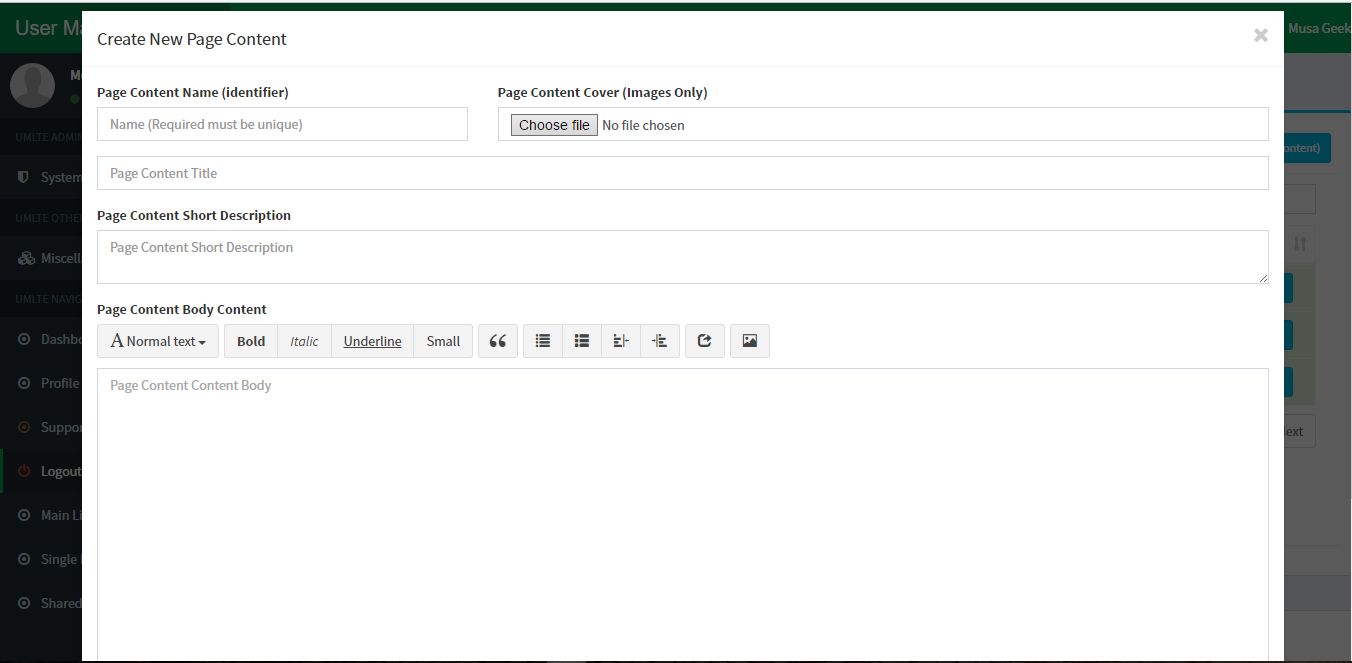Toggle Underline formatting in editor

tap(372, 341)
